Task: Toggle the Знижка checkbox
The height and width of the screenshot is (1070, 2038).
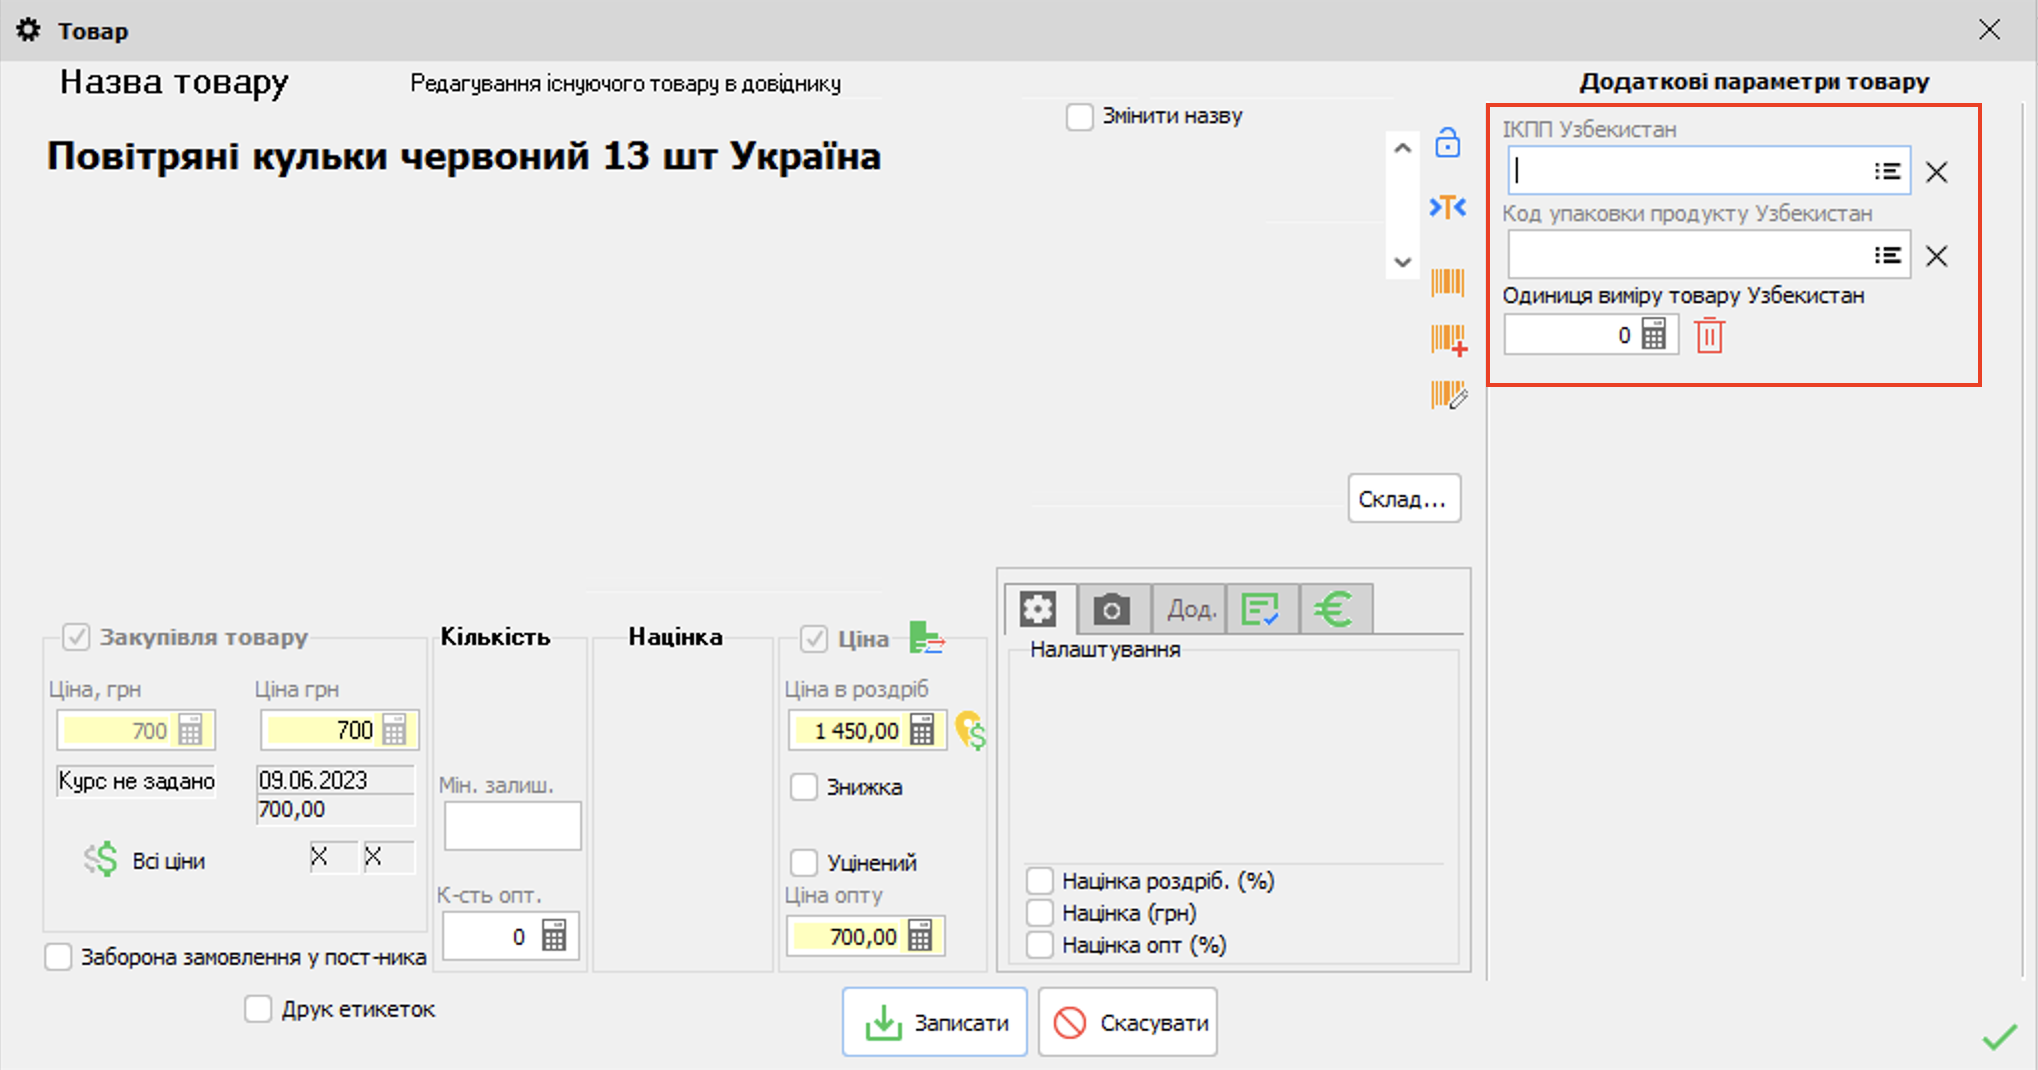Action: point(804,787)
